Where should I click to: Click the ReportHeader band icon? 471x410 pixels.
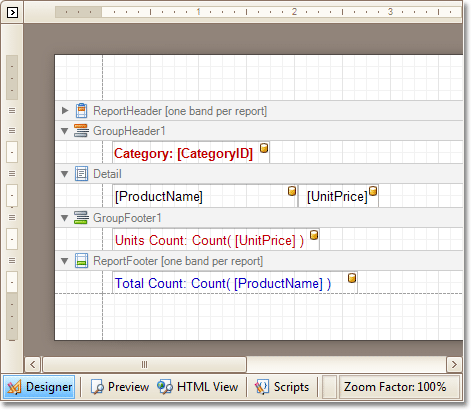click(81, 111)
